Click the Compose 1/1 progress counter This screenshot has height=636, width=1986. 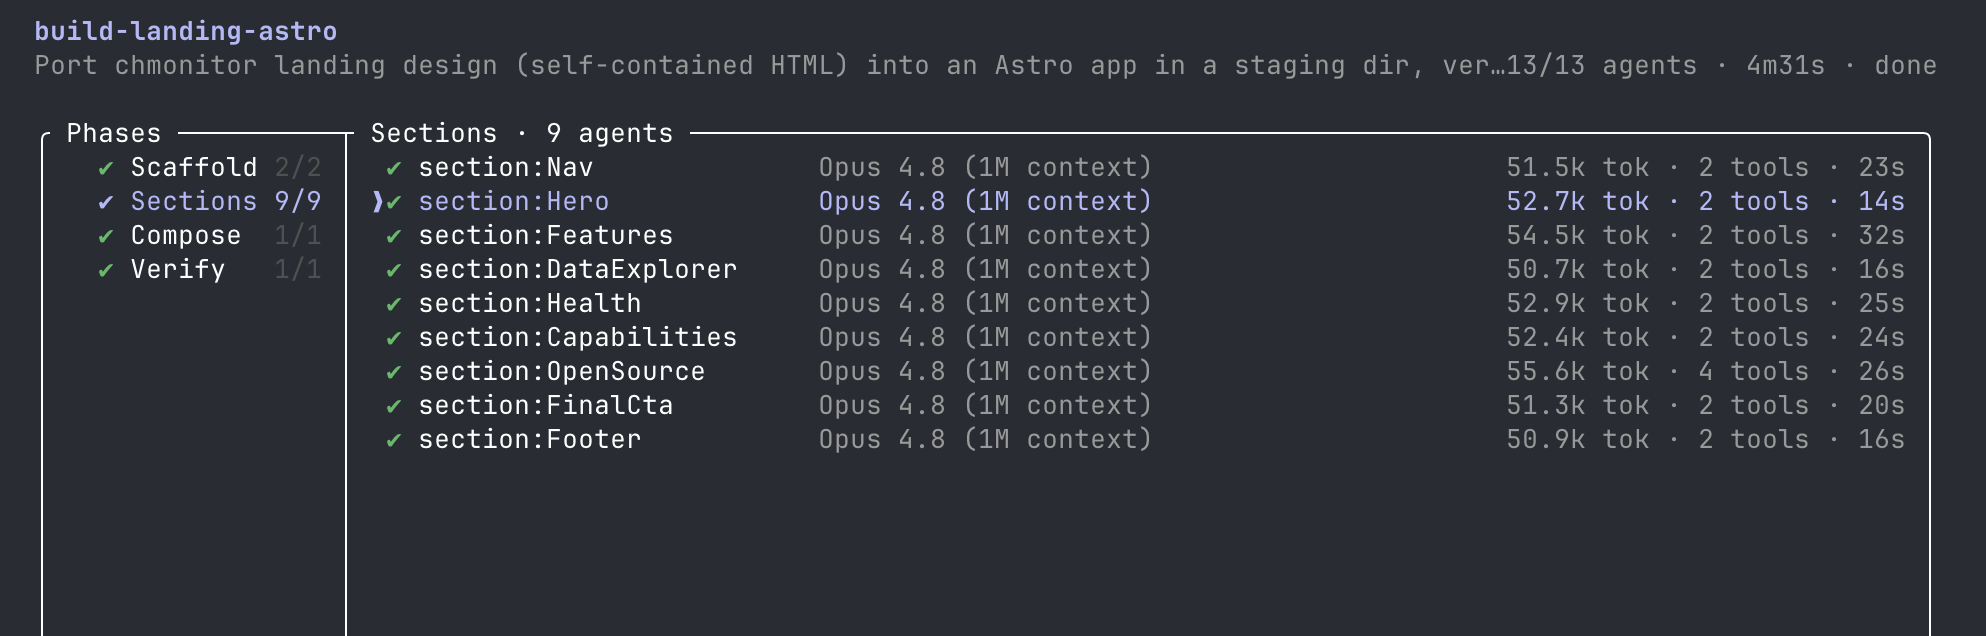tap(298, 236)
